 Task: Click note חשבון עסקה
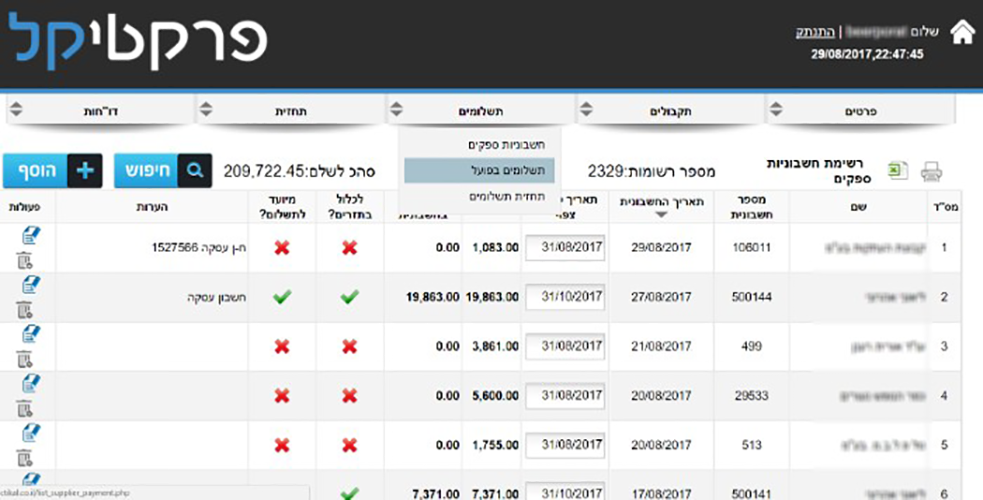pyautogui.click(x=217, y=298)
